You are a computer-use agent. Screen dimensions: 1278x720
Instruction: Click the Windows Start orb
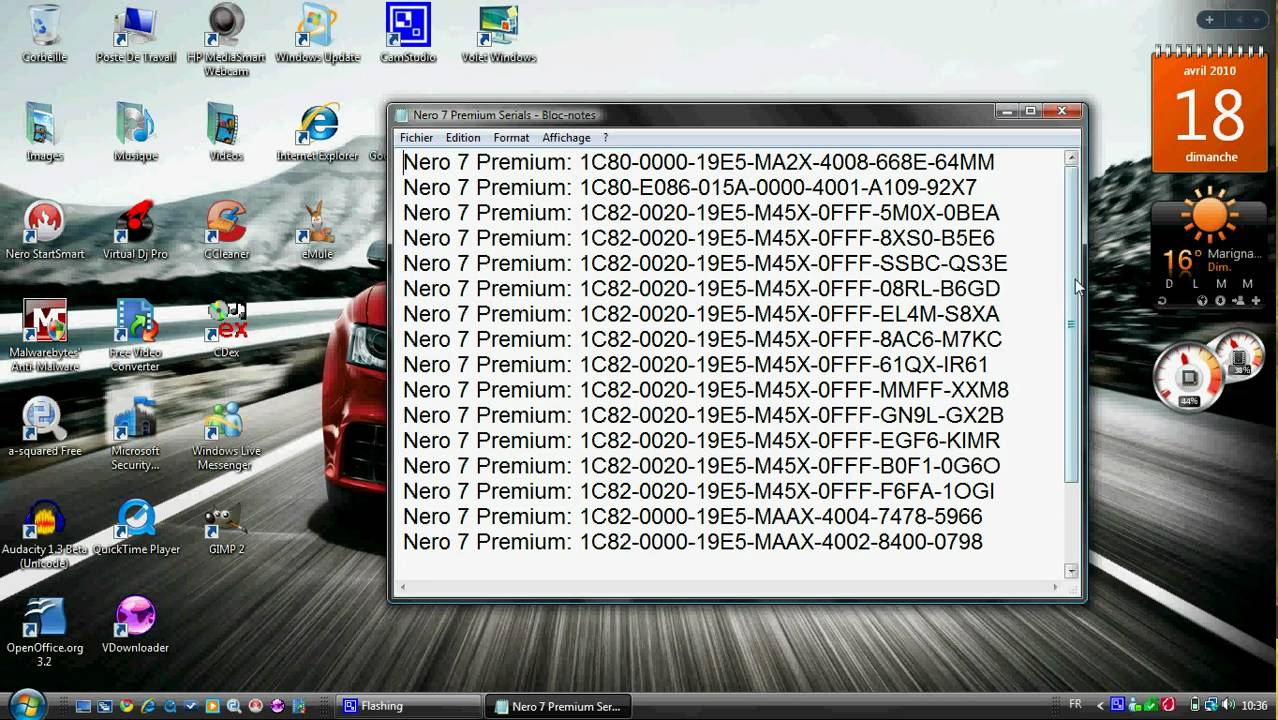click(27, 704)
